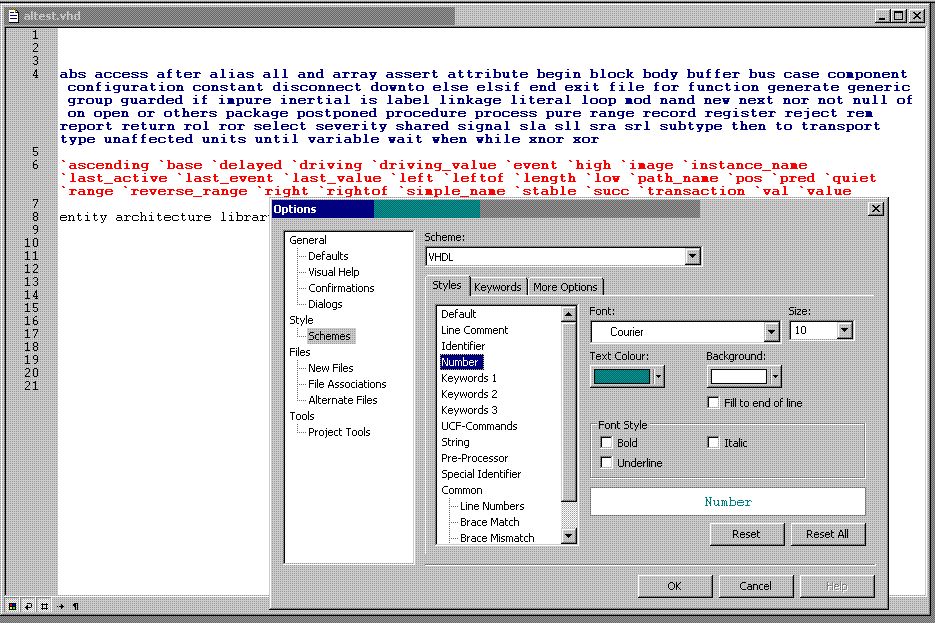Image resolution: width=935 pixels, height=623 pixels.
Task: Select Schemes in the options tree
Action: point(329,336)
